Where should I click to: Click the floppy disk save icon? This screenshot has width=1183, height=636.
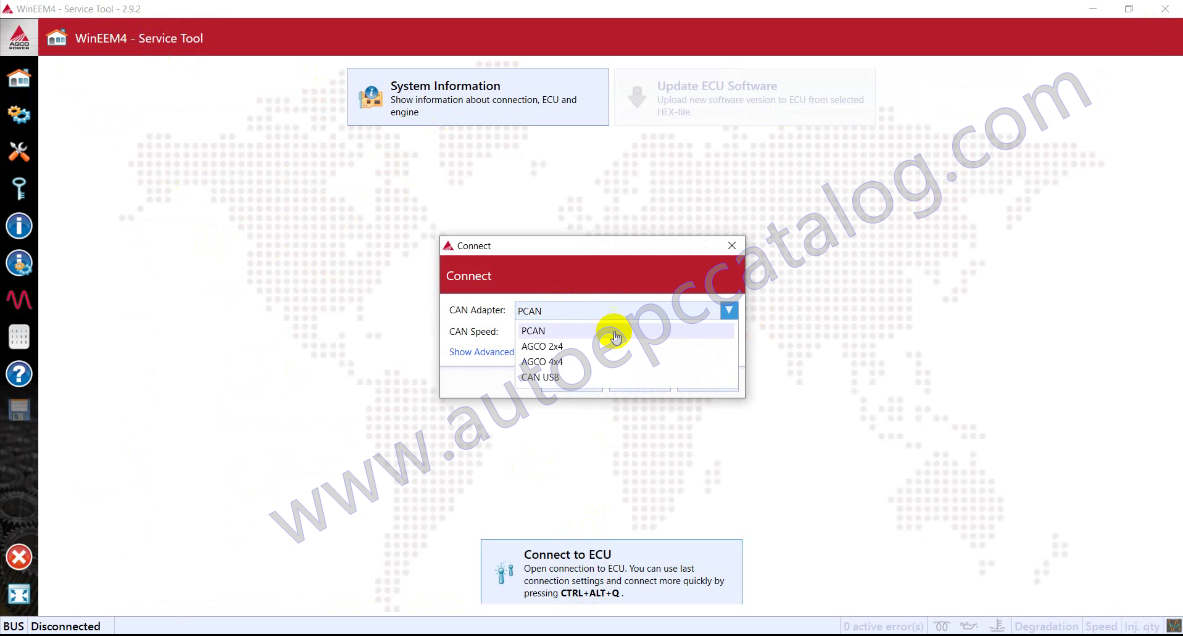[19, 410]
